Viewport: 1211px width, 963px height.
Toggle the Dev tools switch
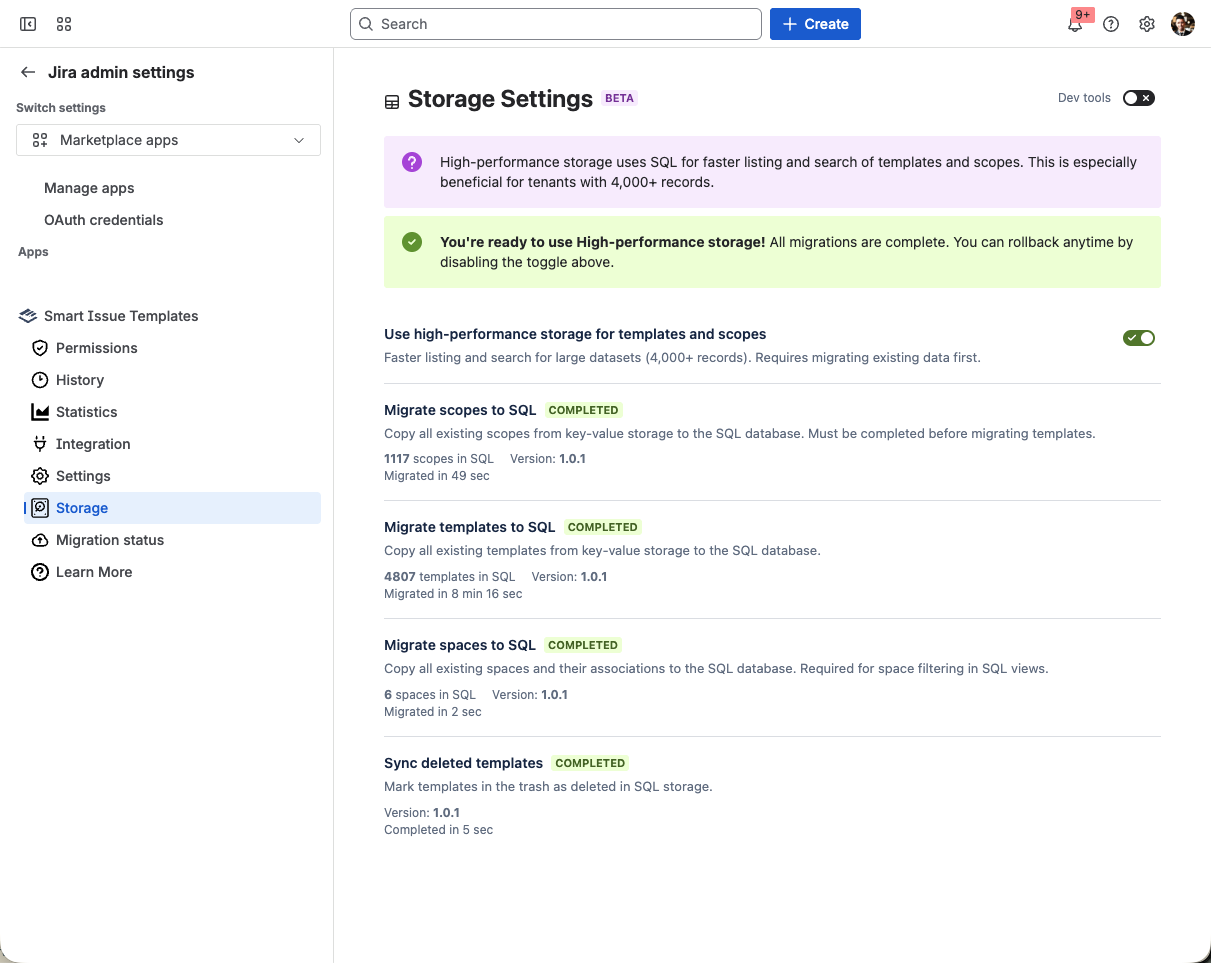pos(1139,98)
